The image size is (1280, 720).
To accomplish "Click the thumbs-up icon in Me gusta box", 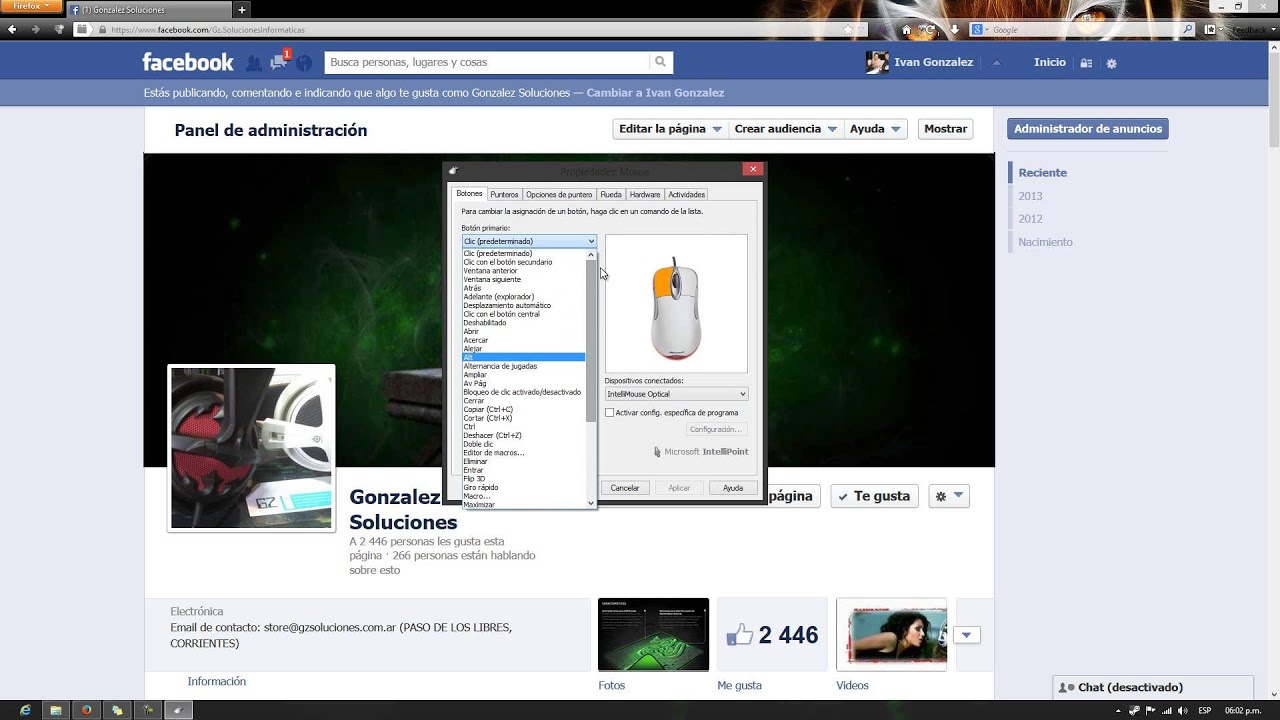I will (x=739, y=635).
